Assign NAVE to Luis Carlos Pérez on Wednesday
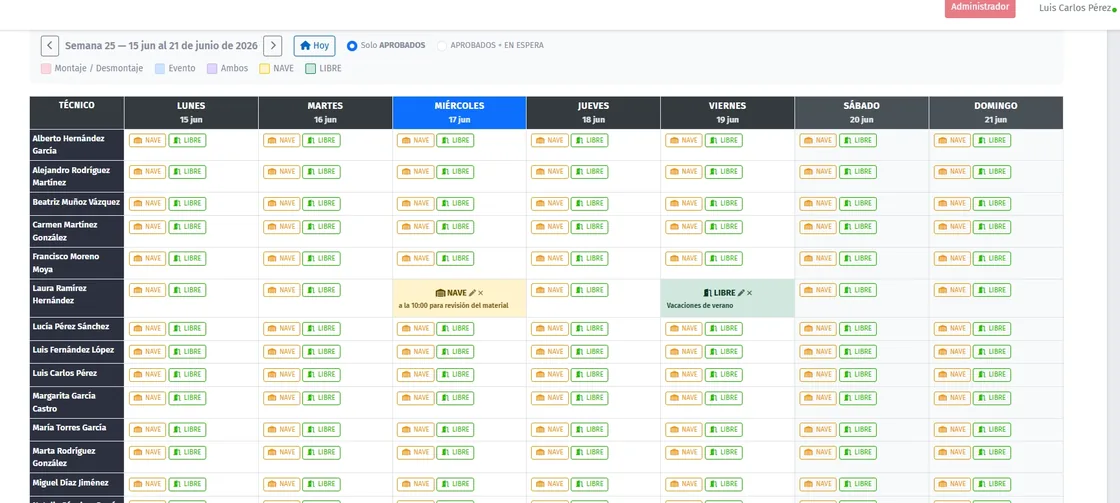1120x503 pixels. [416, 374]
